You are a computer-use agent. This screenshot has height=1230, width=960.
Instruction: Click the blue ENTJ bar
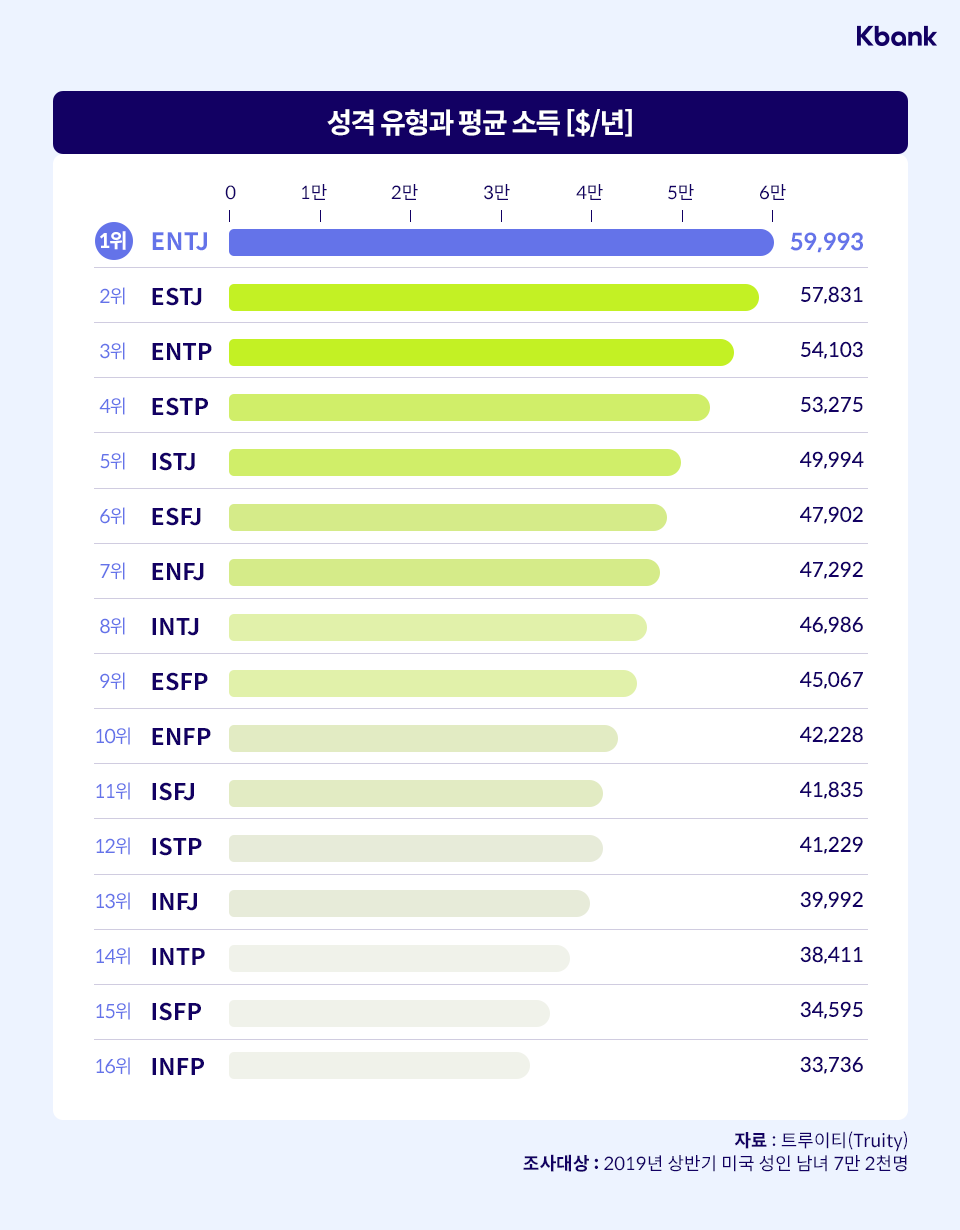click(x=500, y=242)
